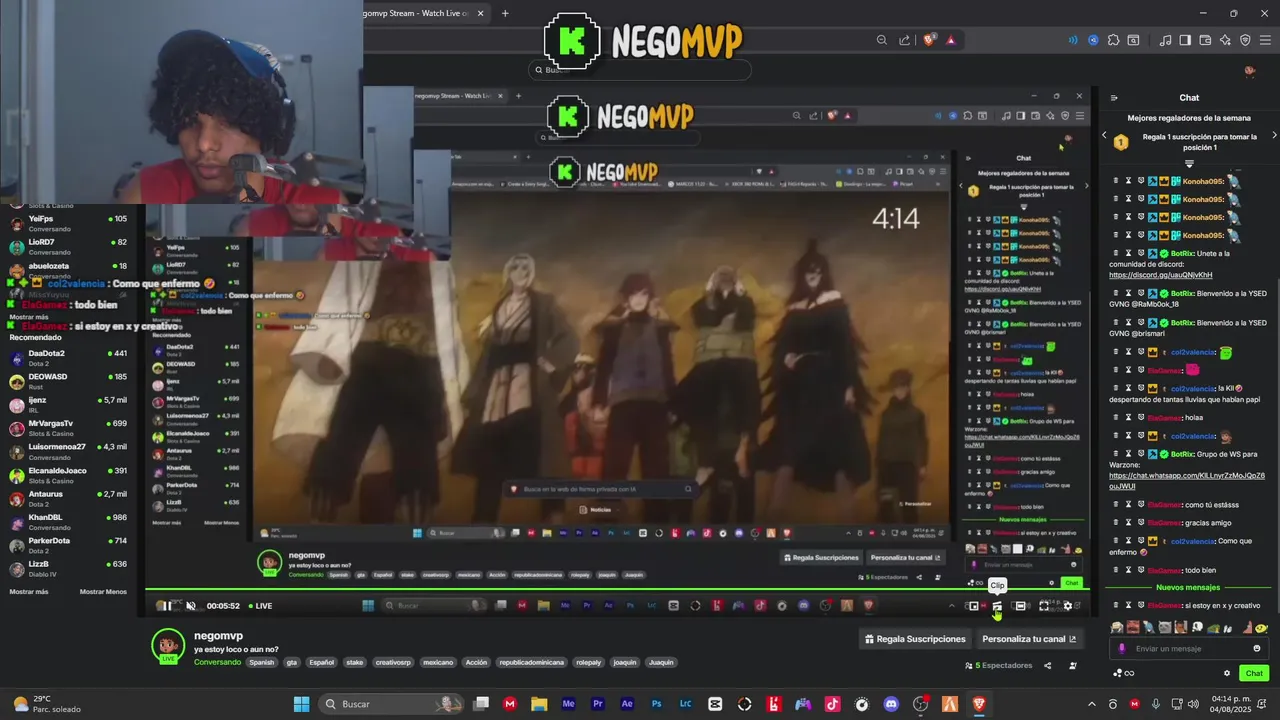Click the Windows Start button

[x=301, y=704]
